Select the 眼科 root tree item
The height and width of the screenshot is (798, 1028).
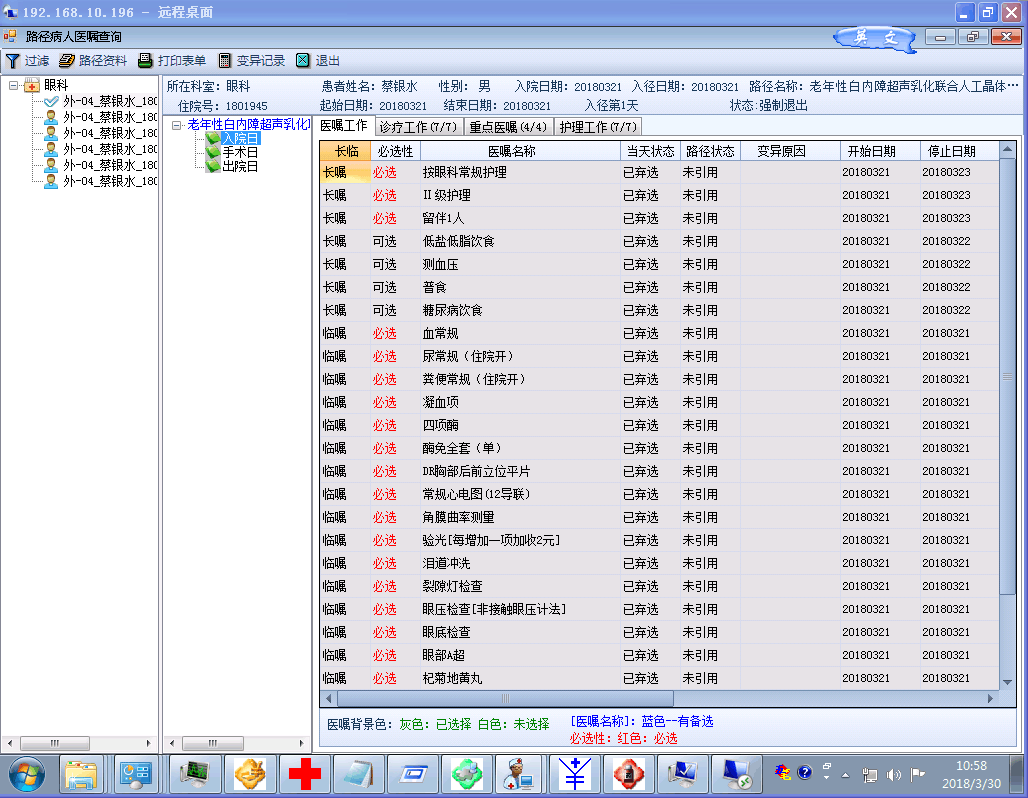[56, 85]
